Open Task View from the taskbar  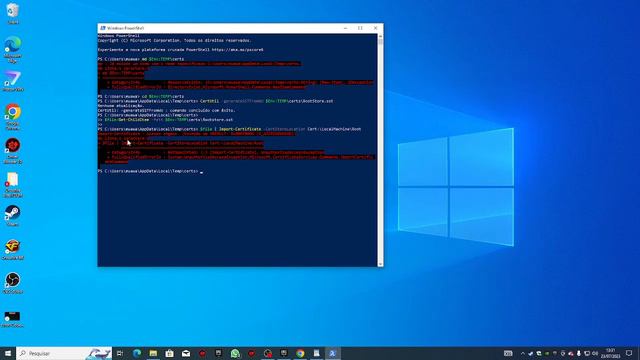click(x=120, y=353)
